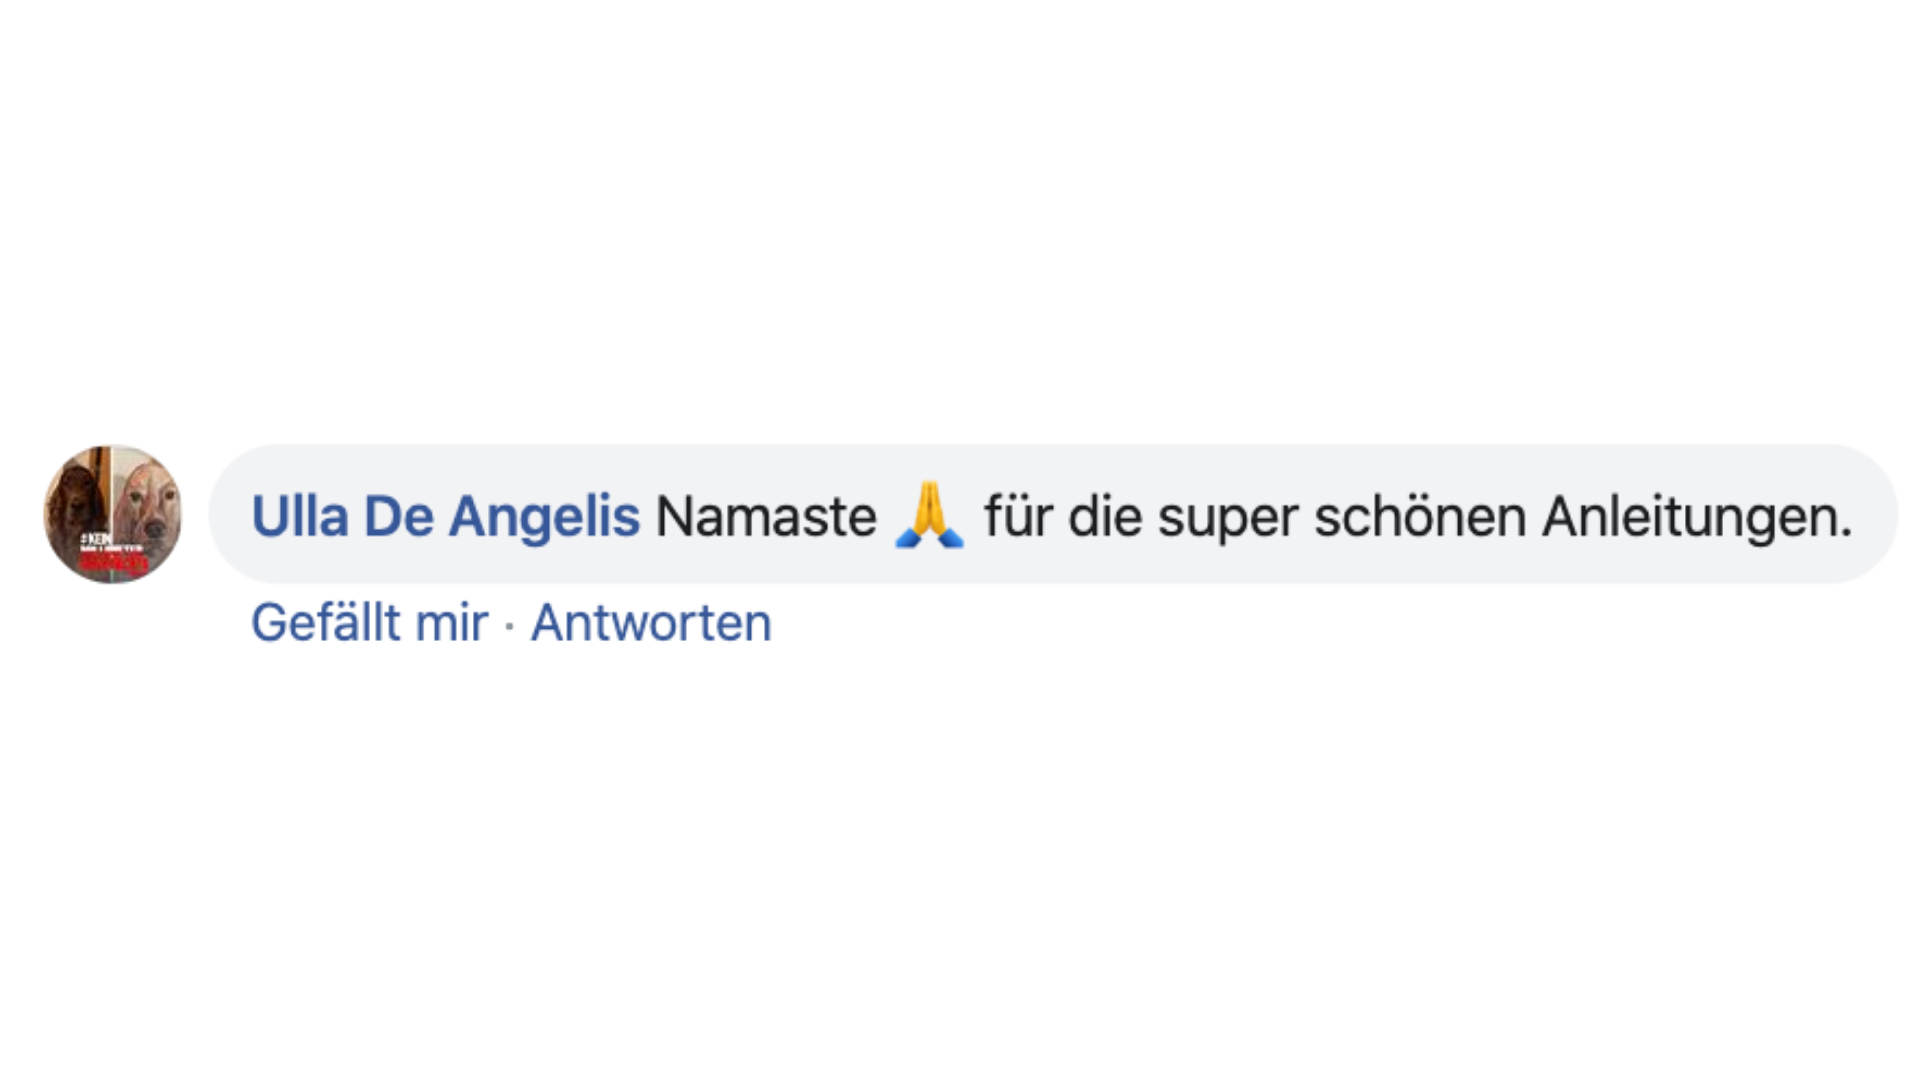Reply to comment using Antworten
This screenshot has height=1080, width=1920.
click(x=651, y=623)
